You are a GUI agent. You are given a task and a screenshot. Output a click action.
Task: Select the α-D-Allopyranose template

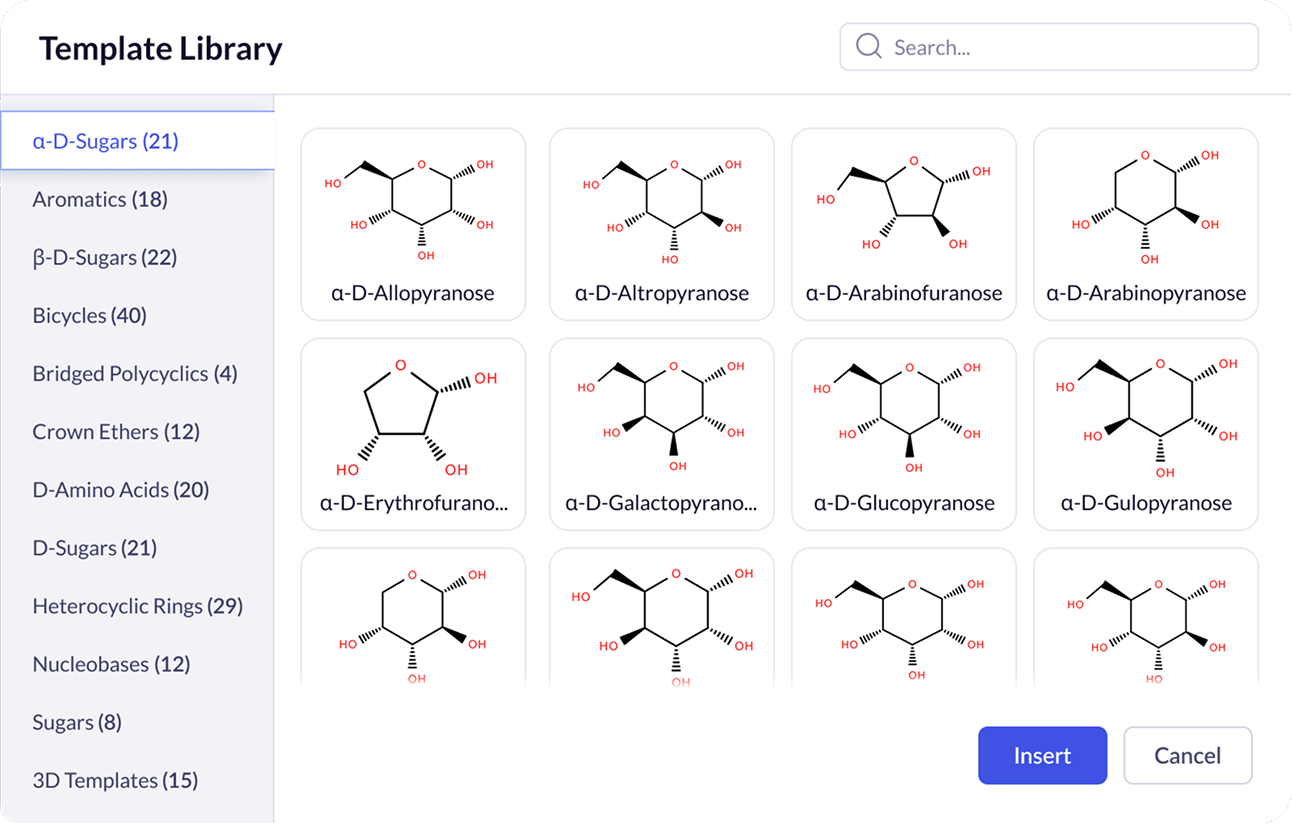(x=413, y=223)
